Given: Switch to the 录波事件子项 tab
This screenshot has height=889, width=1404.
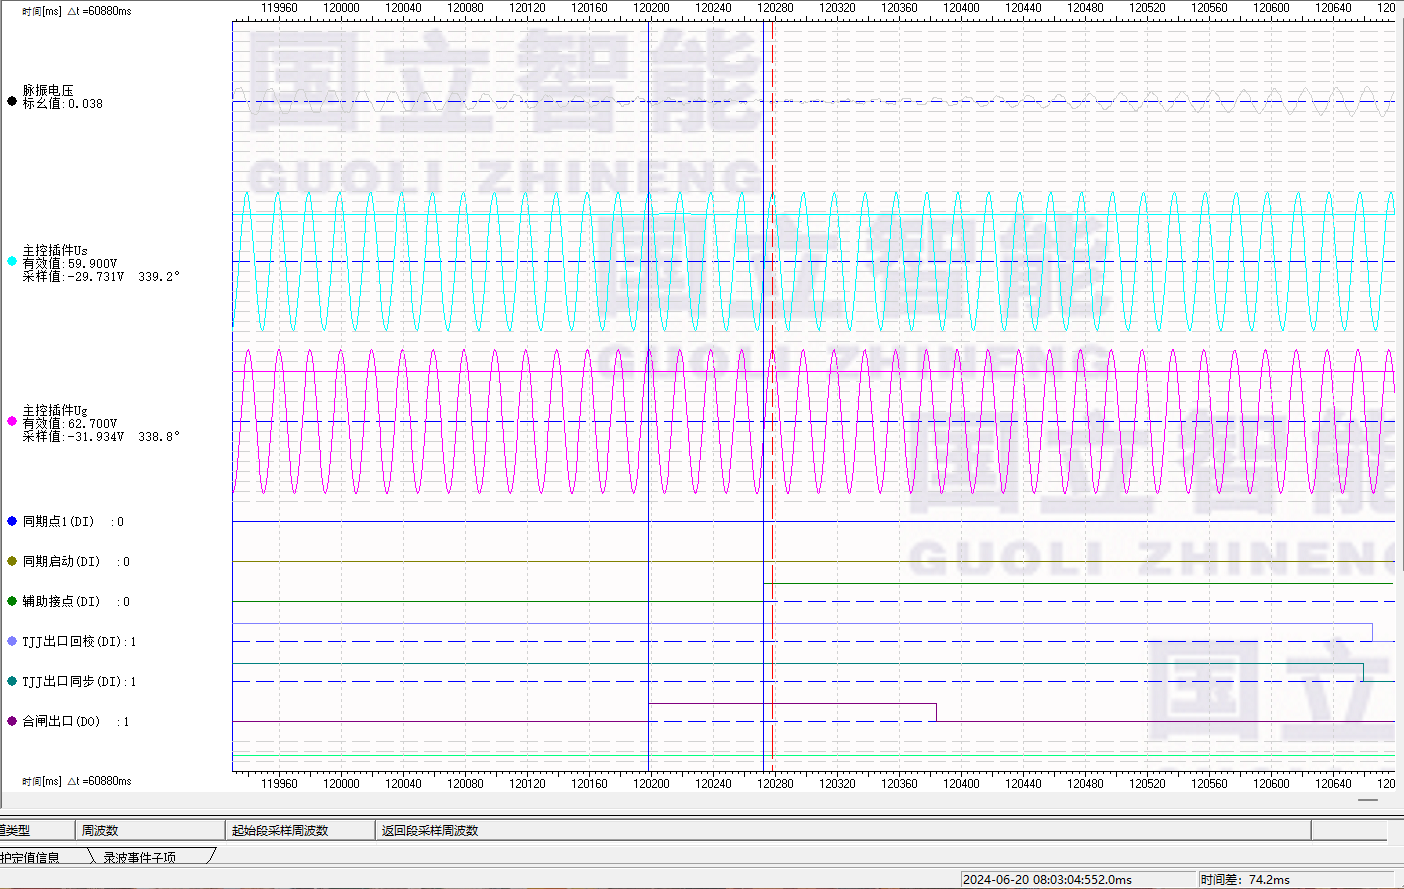Looking at the screenshot, I should coord(140,857).
